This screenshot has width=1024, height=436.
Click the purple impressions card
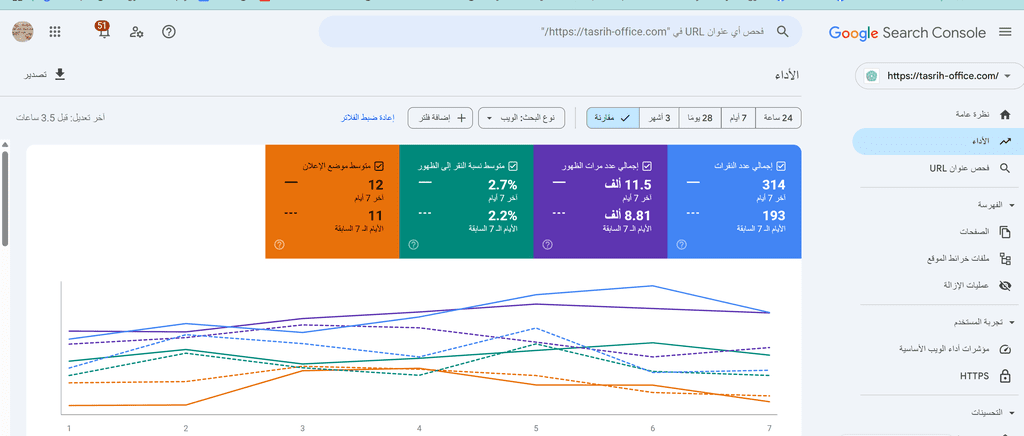(600, 202)
